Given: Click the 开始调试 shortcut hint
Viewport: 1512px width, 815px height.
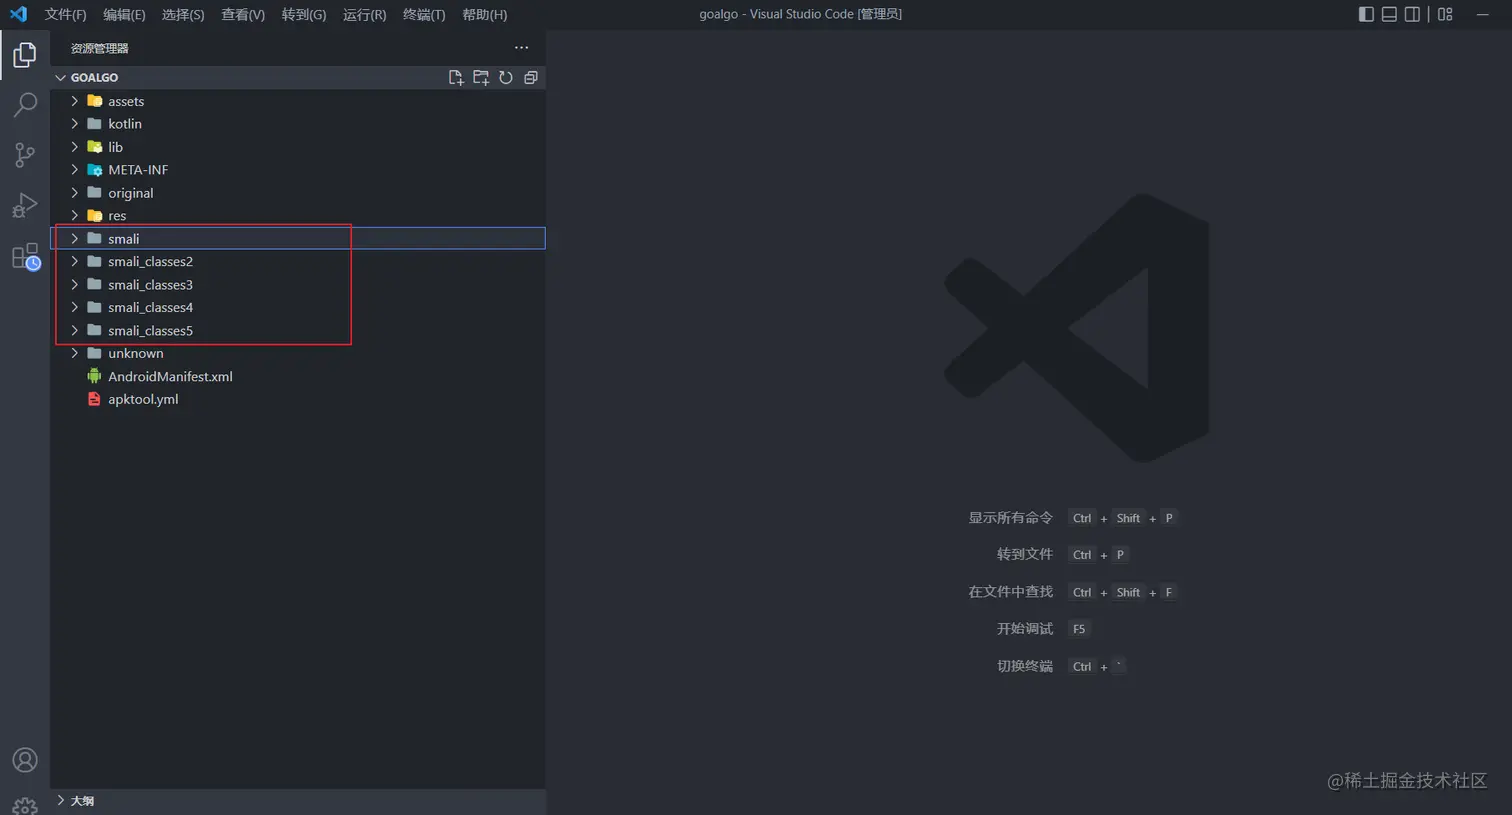Looking at the screenshot, I should tap(1024, 629).
